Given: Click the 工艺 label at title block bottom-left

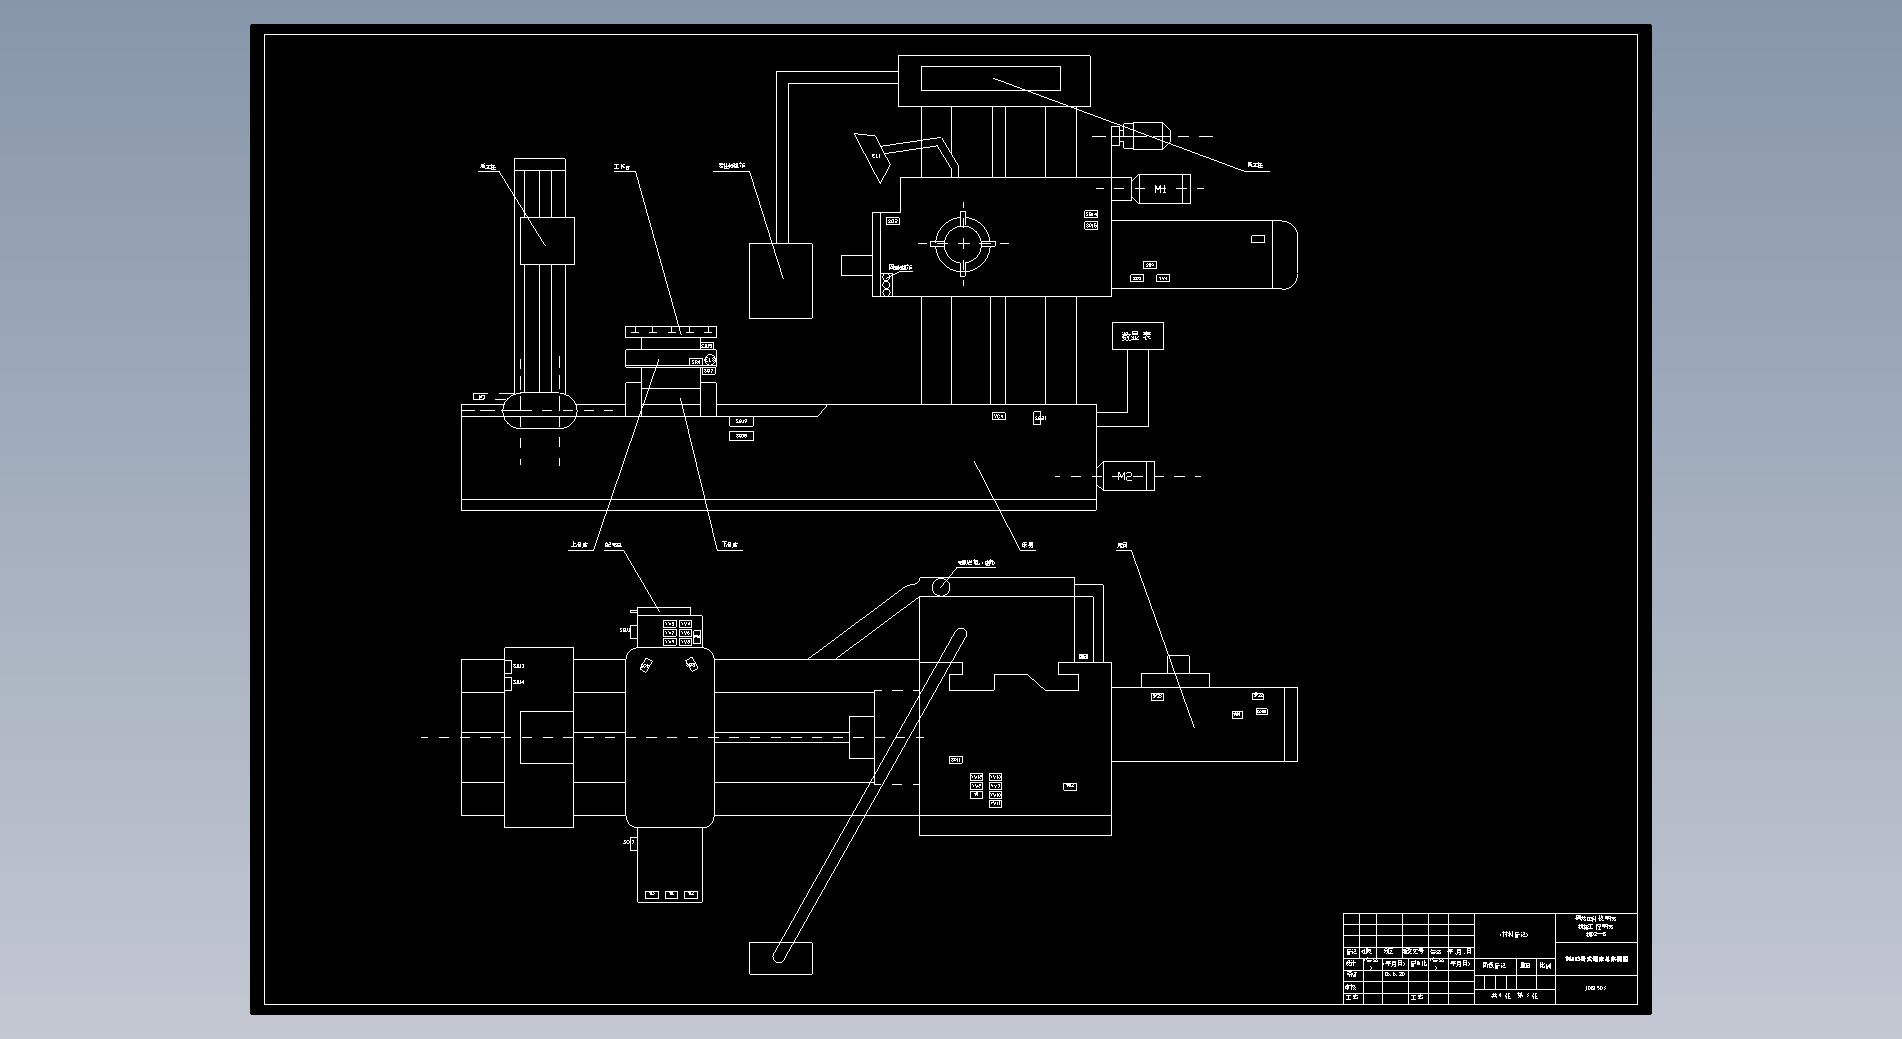Looking at the screenshot, I should tap(1352, 997).
